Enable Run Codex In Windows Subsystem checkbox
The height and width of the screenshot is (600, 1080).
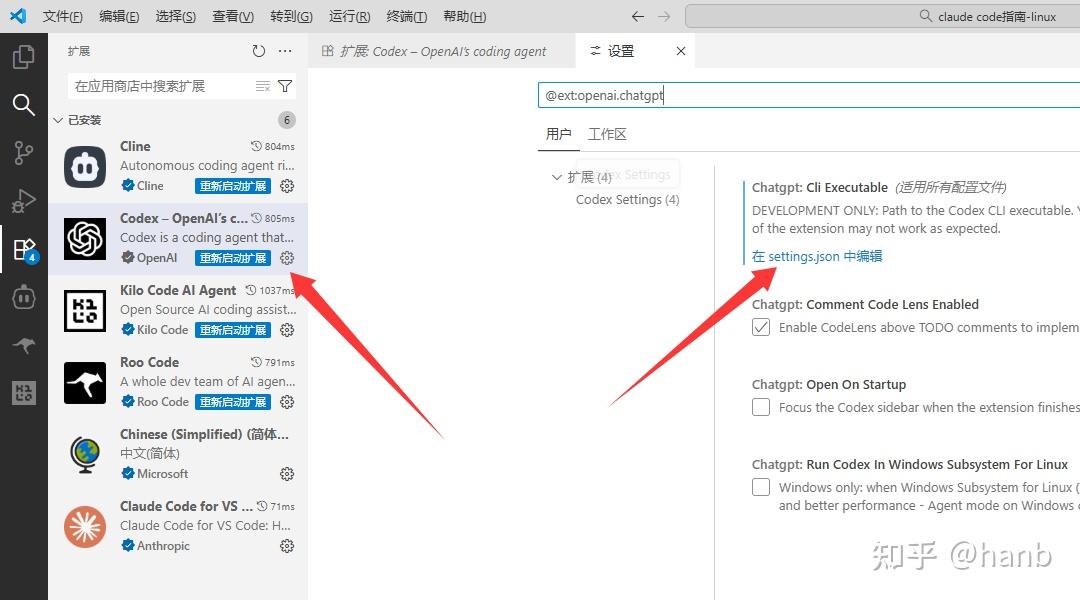tap(761, 487)
